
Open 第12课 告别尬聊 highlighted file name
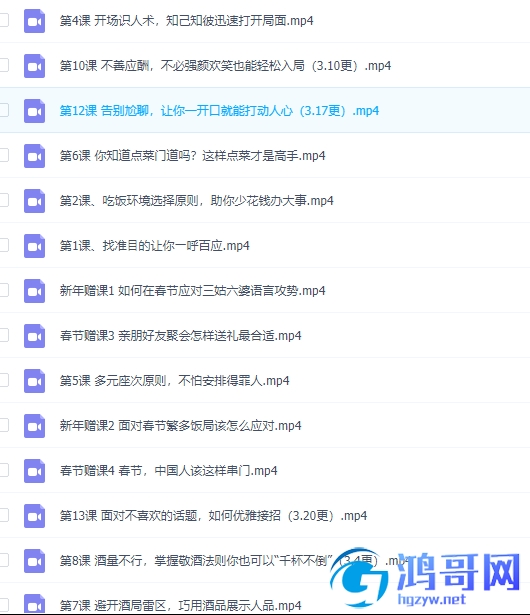pyautogui.click(x=219, y=111)
